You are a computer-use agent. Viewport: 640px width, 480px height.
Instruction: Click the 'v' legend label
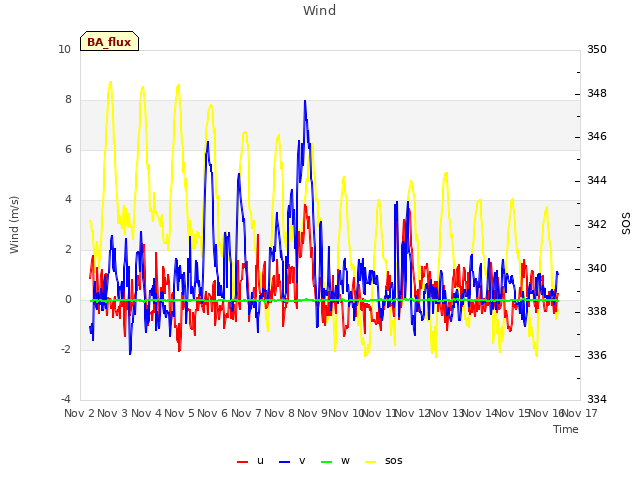coord(302,461)
